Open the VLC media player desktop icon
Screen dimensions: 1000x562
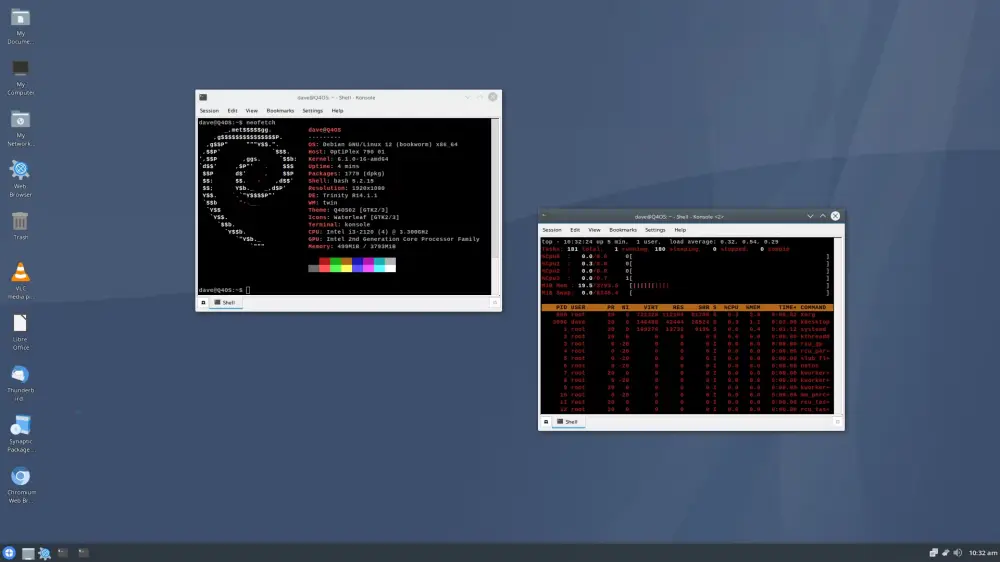[x=20, y=280]
